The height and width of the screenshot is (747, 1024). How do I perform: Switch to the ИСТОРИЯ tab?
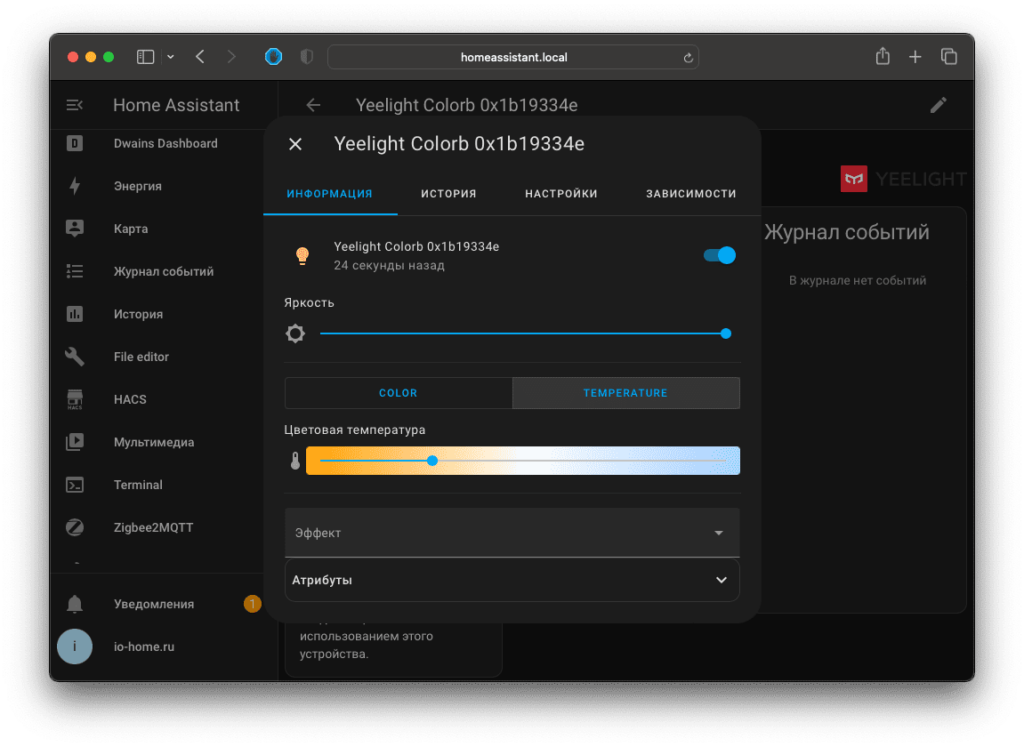[x=449, y=193]
